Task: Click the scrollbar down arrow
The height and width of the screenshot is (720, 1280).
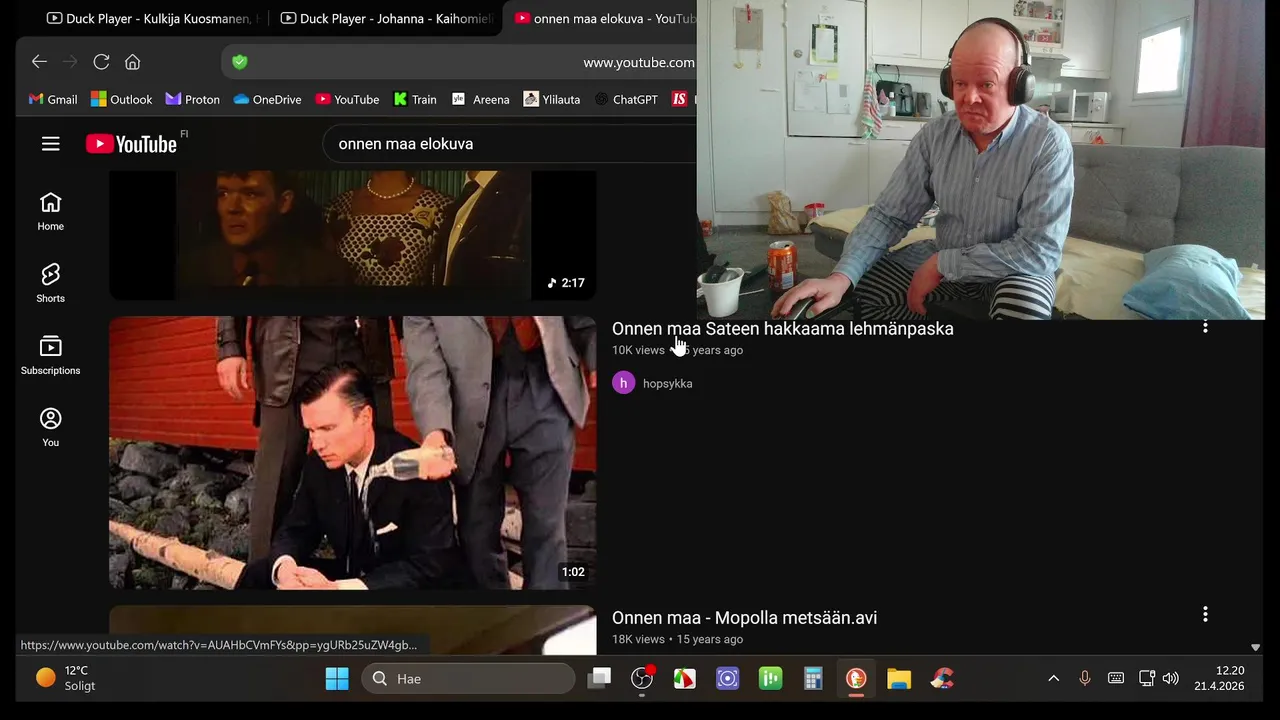Action: (x=1255, y=647)
